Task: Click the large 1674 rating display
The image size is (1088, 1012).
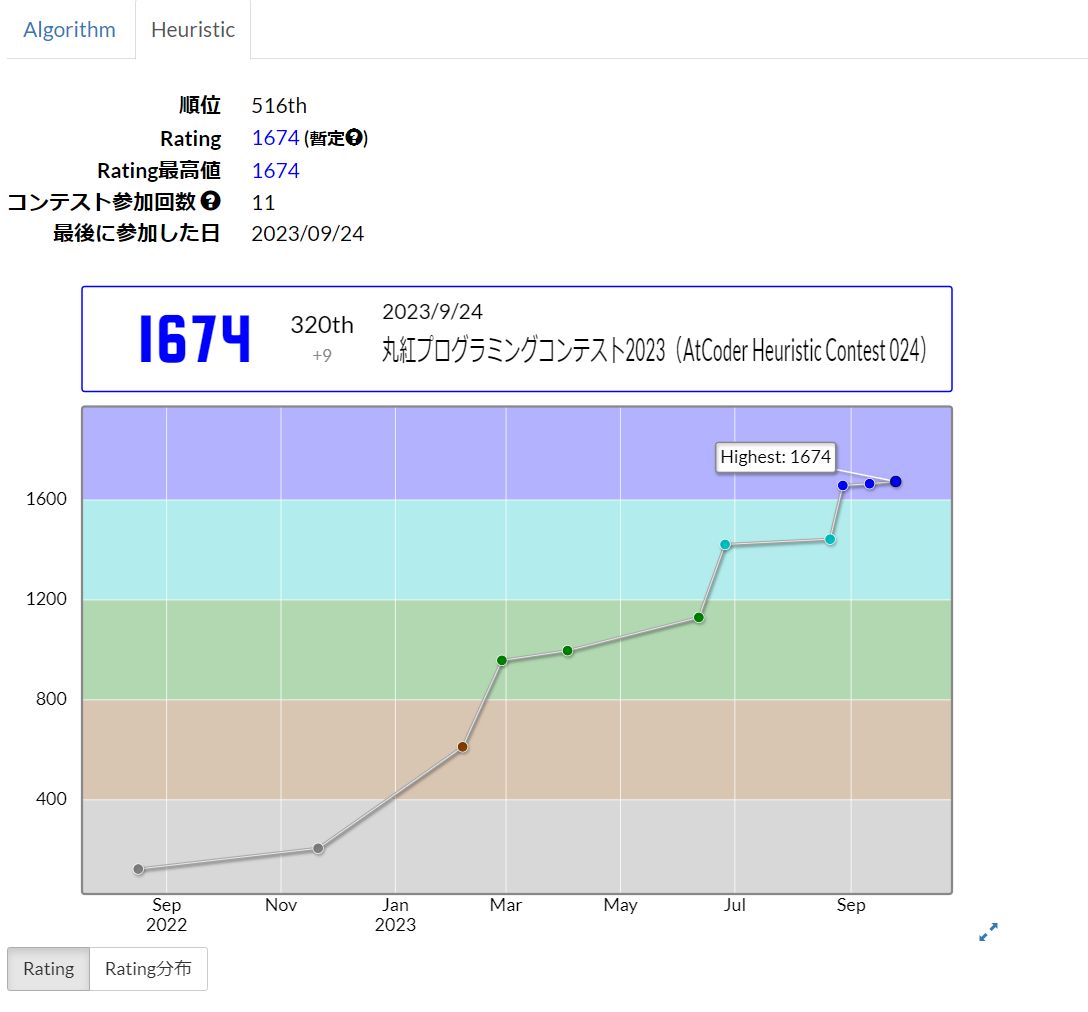Action: [x=194, y=339]
